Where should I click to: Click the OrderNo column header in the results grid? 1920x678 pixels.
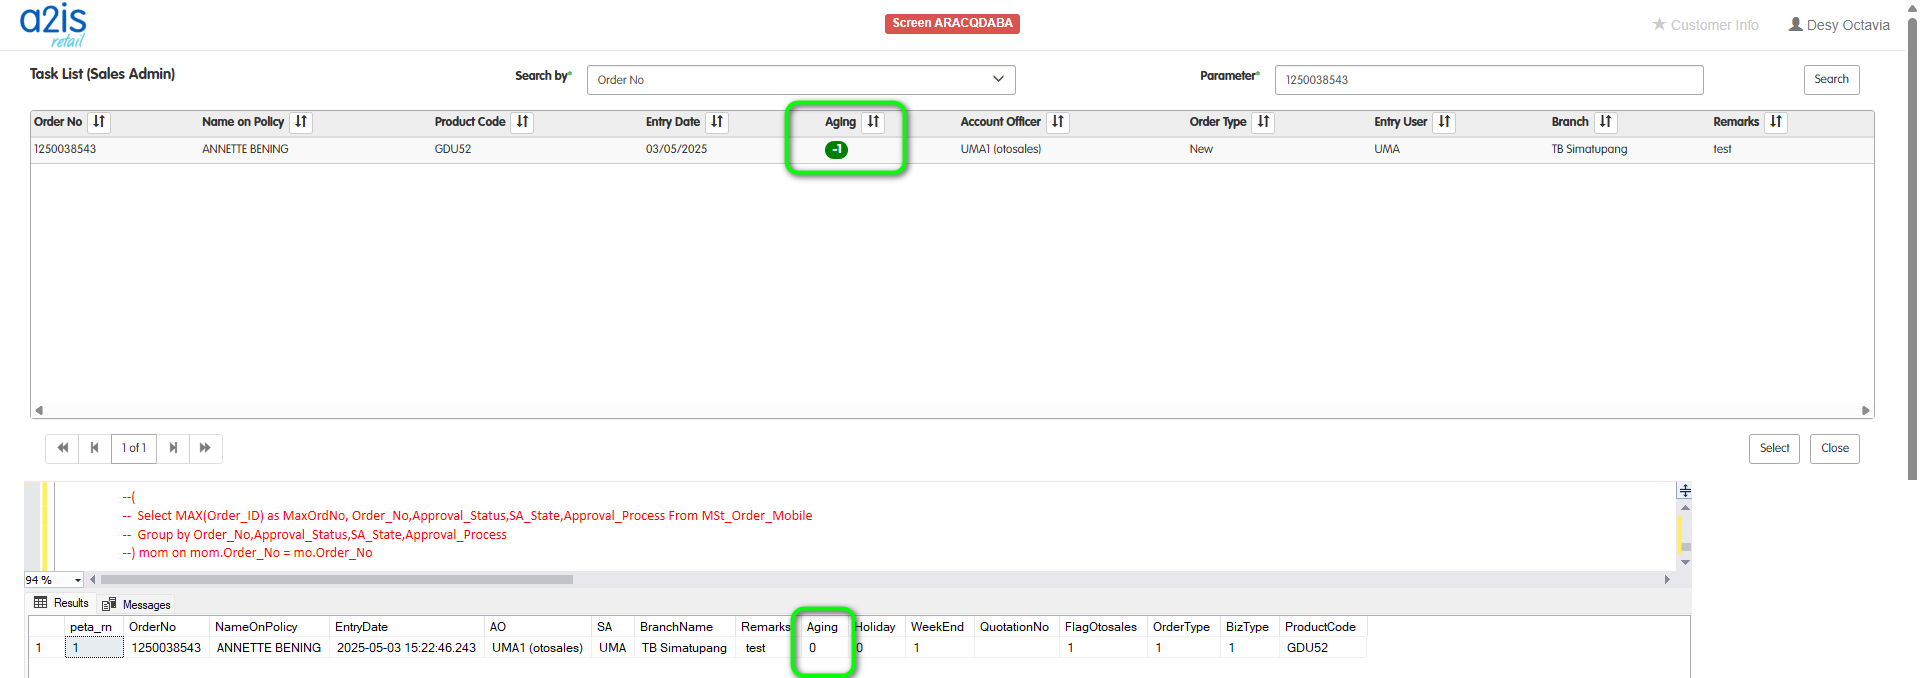pos(167,627)
